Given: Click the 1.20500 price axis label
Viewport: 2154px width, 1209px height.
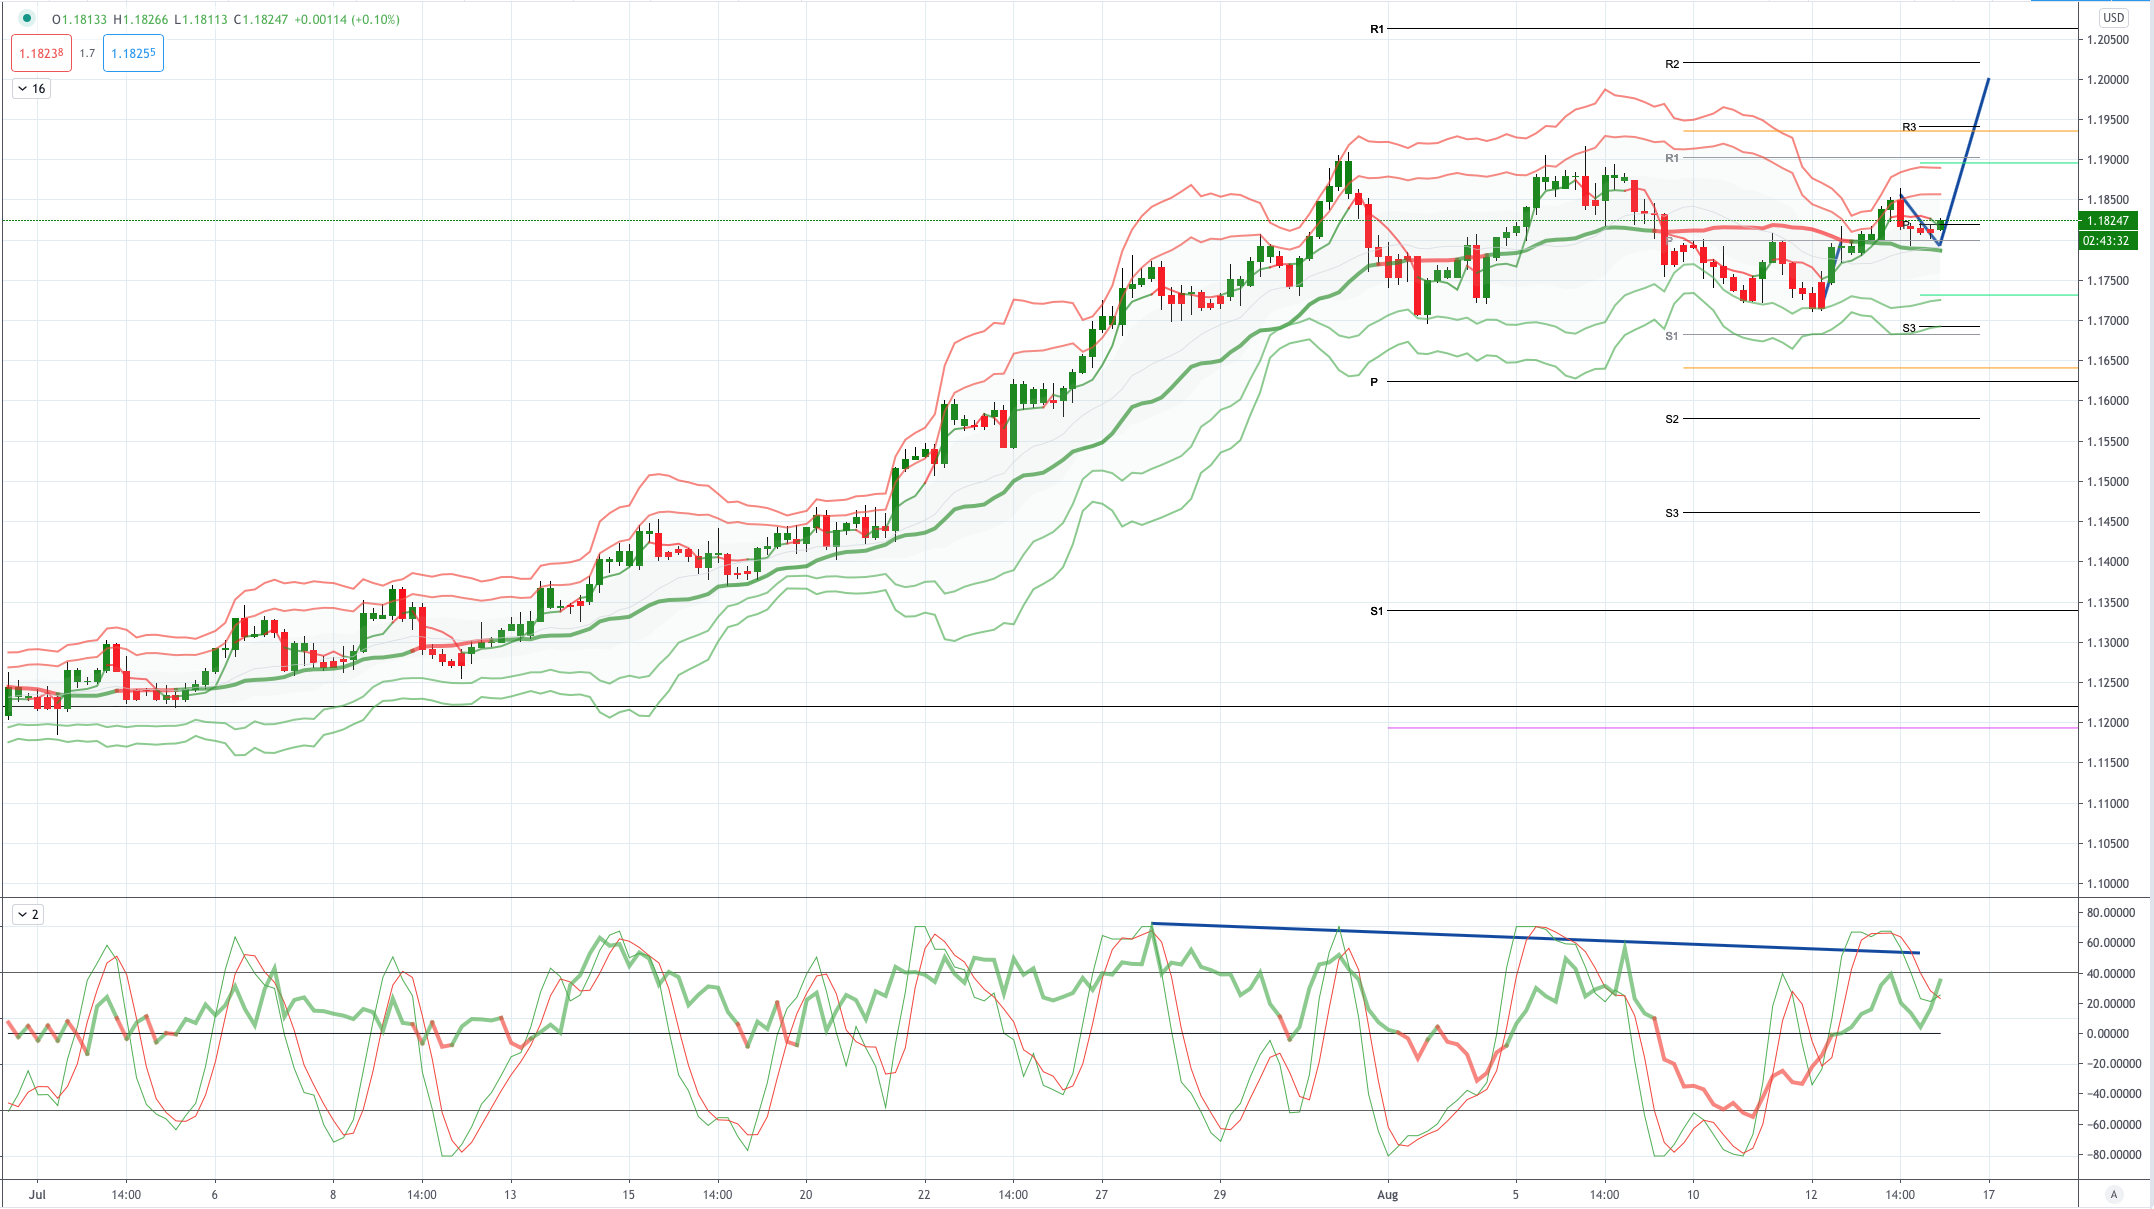Looking at the screenshot, I should 2107,40.
